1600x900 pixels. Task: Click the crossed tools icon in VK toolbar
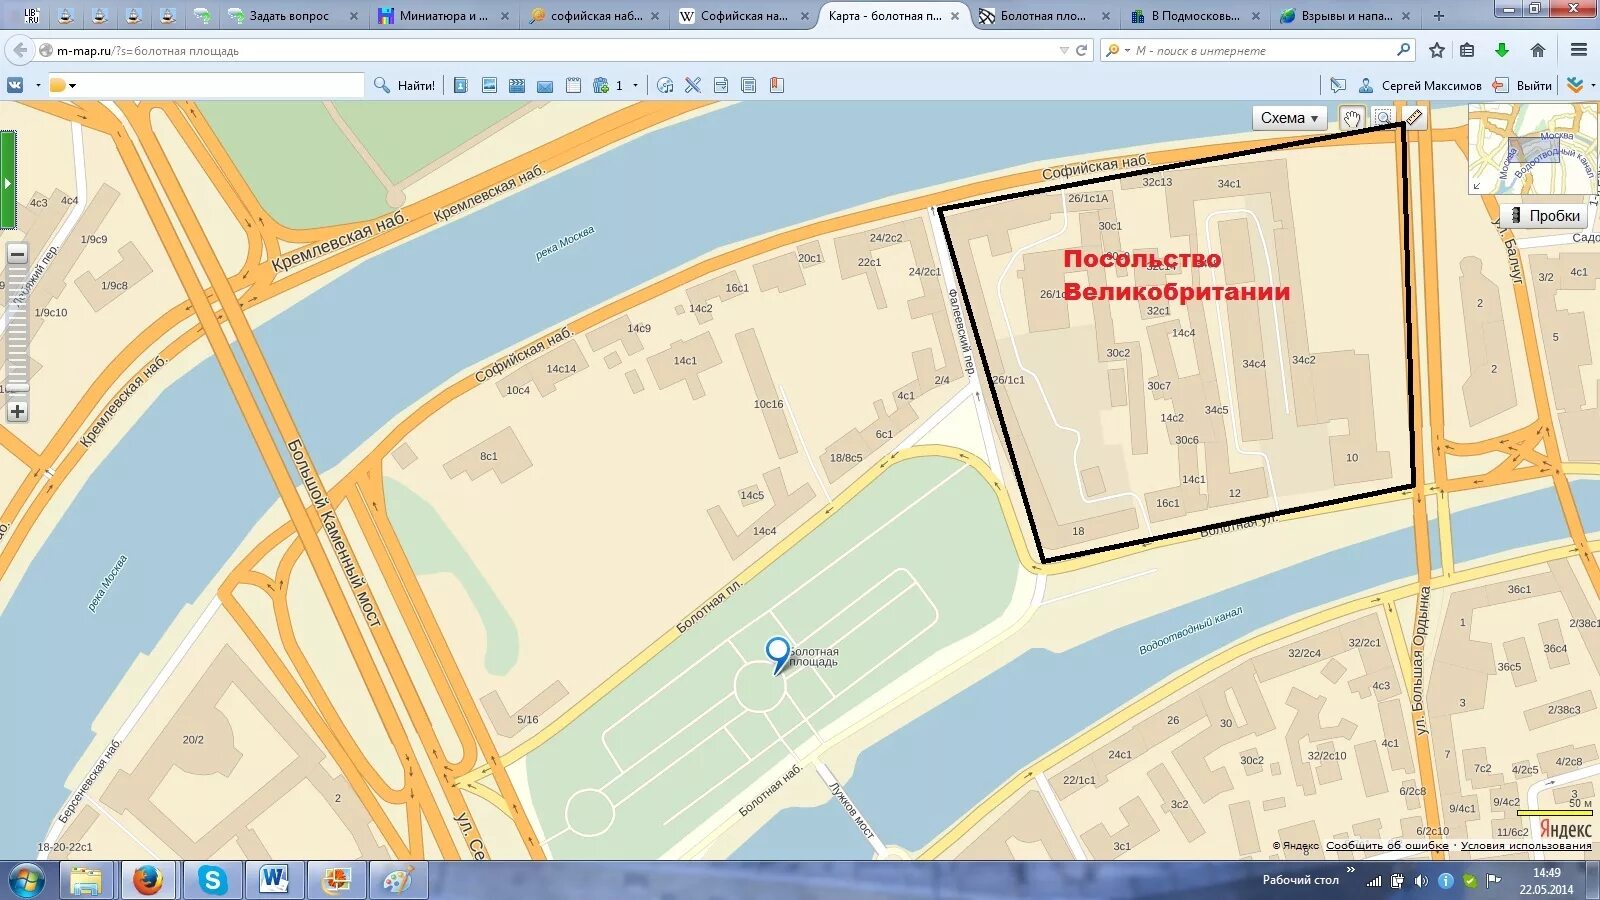(x=693, y=85)
